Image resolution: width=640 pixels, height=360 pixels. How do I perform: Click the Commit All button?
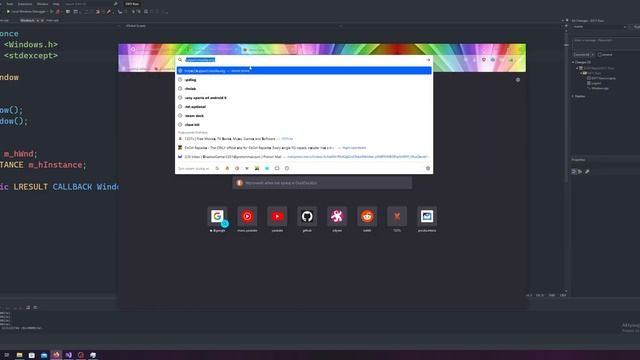581,55
